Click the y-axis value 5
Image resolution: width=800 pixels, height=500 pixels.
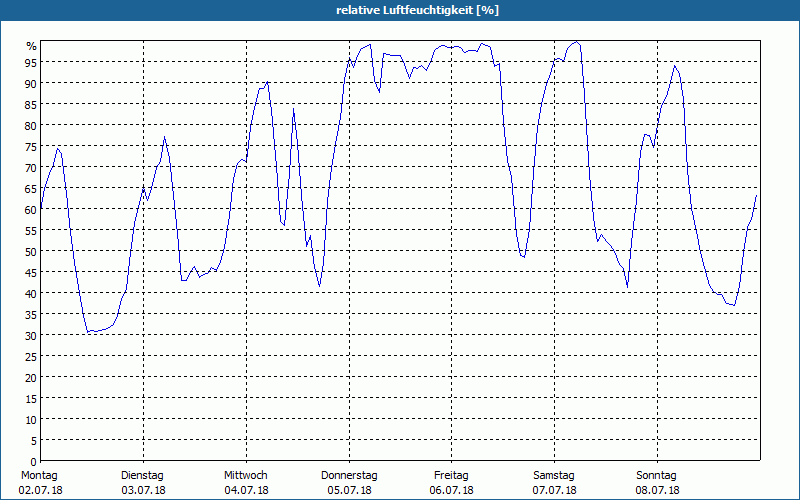coord(34,441)
